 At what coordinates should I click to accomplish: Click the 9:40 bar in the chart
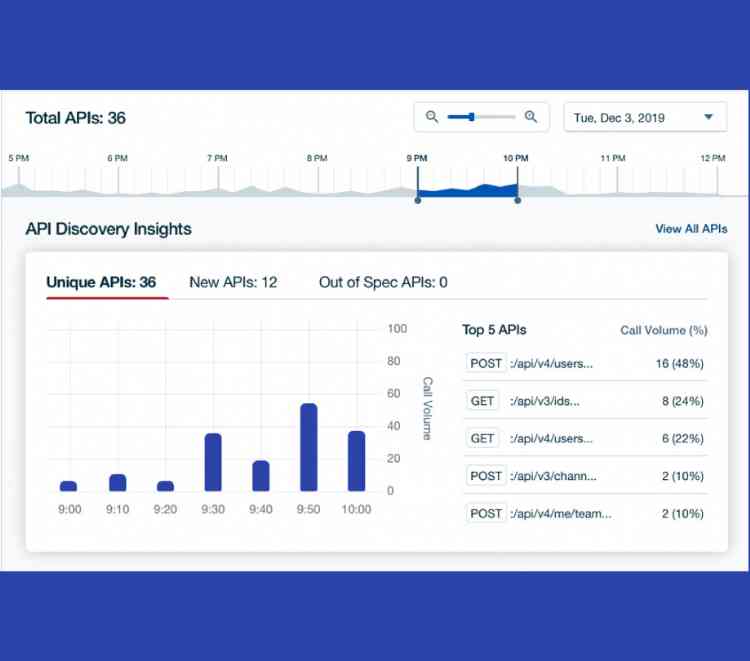[x=261, y=476]
